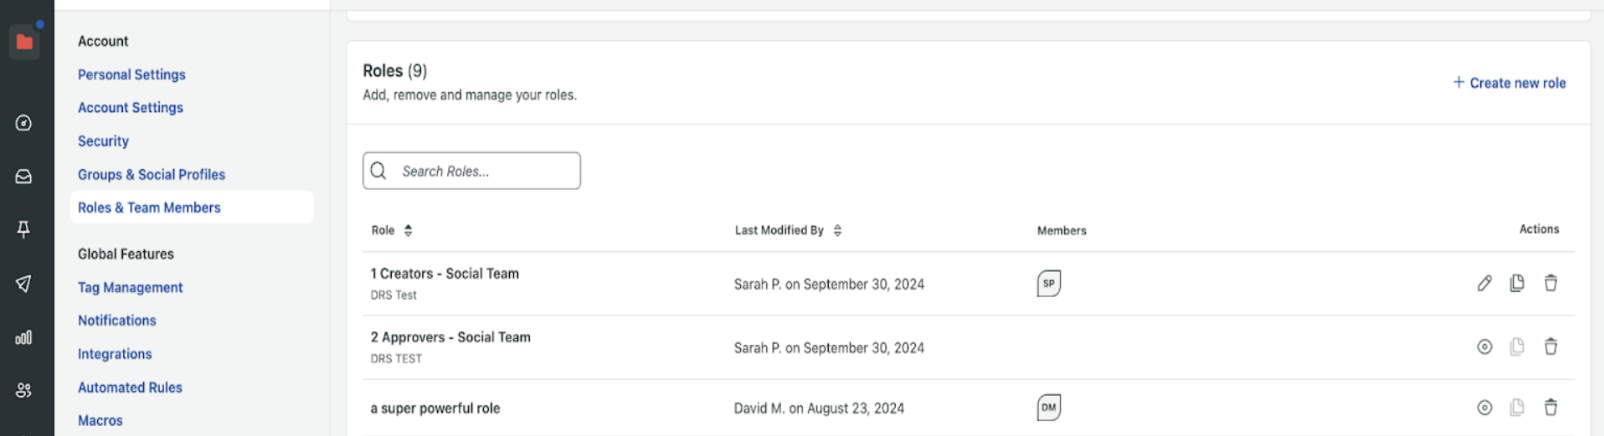This screenshot has height=436, width=1604.
Task: Create a new role
Action: 1509,83
